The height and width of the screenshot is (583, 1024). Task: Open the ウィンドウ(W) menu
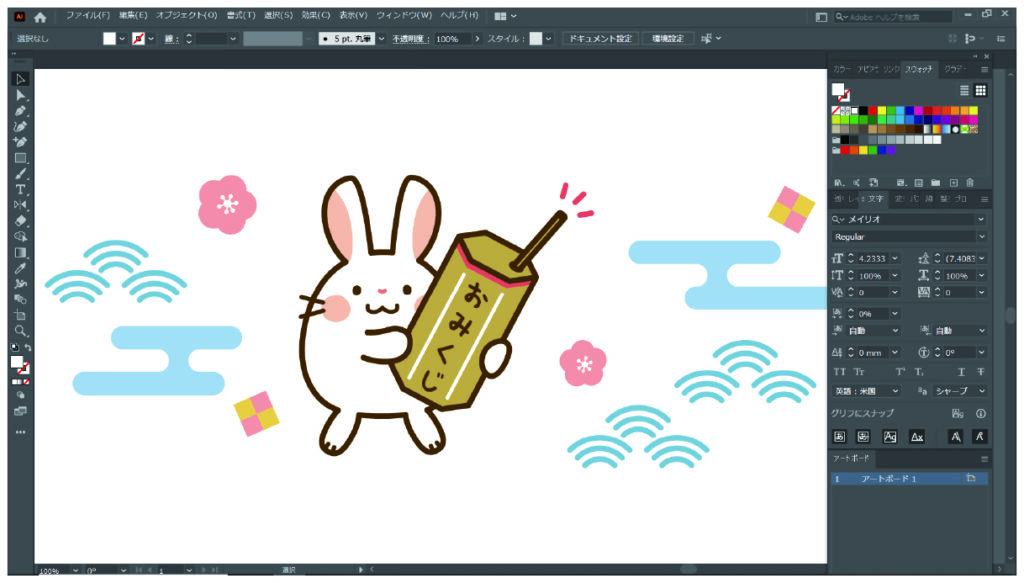click(x=404, y=15)
